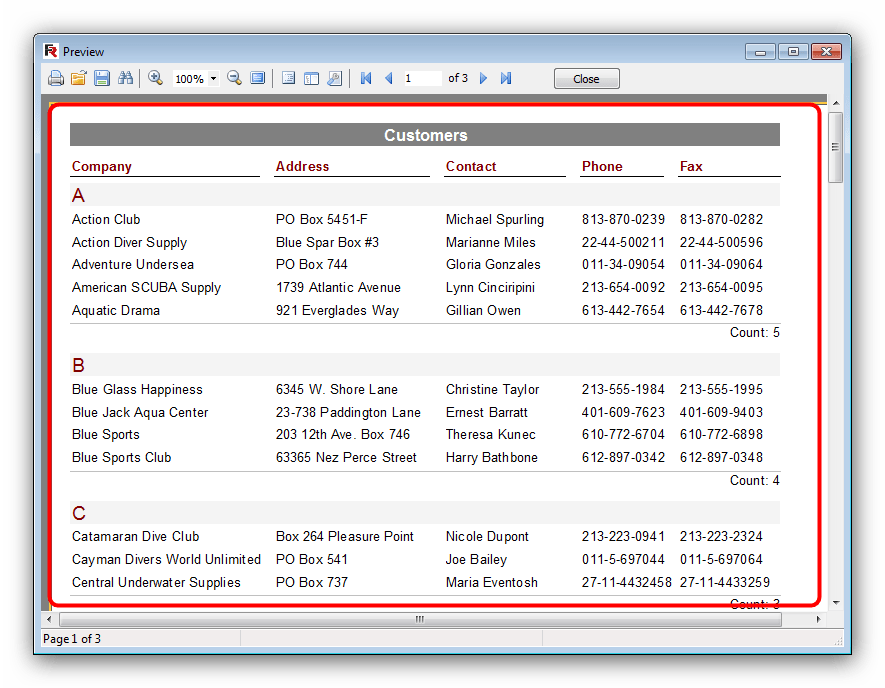
Task: Open the 100% zoom dropdown
Action: click(213, 78)
